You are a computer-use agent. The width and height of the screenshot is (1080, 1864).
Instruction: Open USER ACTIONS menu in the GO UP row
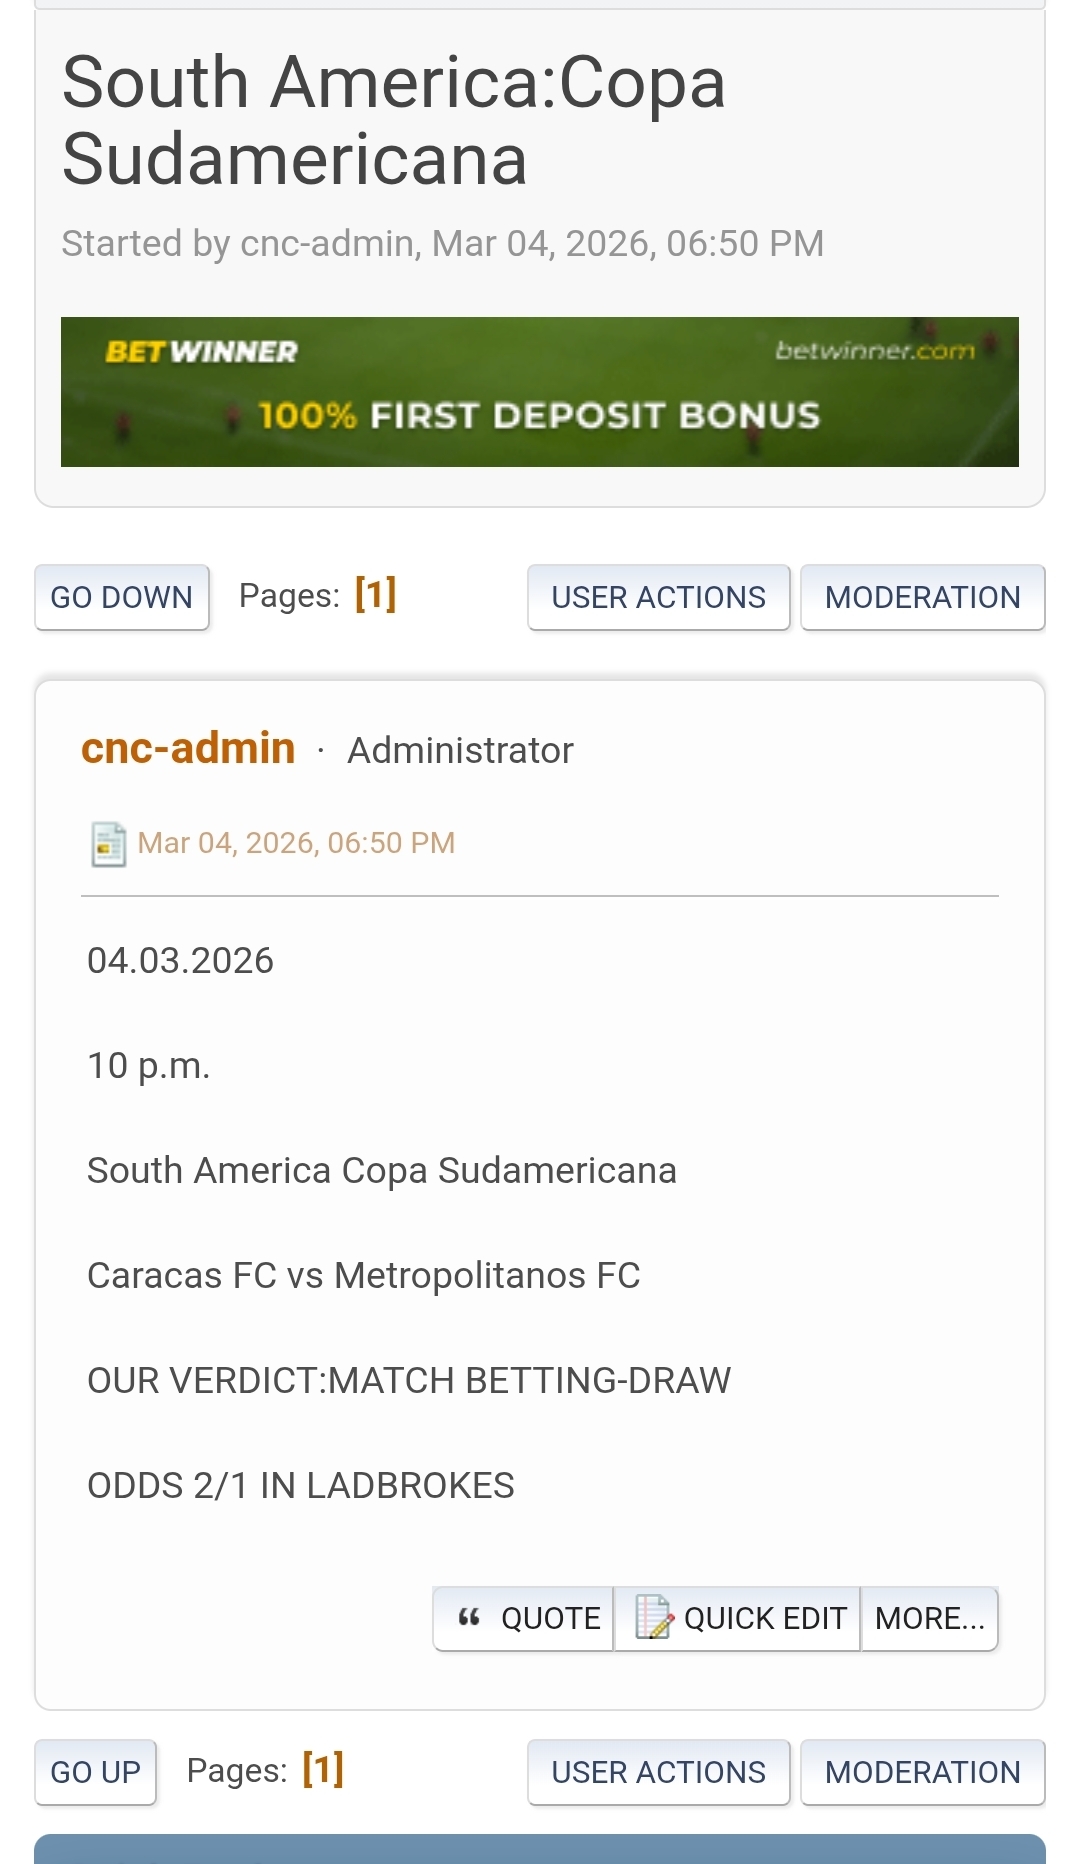[658, 1772]
